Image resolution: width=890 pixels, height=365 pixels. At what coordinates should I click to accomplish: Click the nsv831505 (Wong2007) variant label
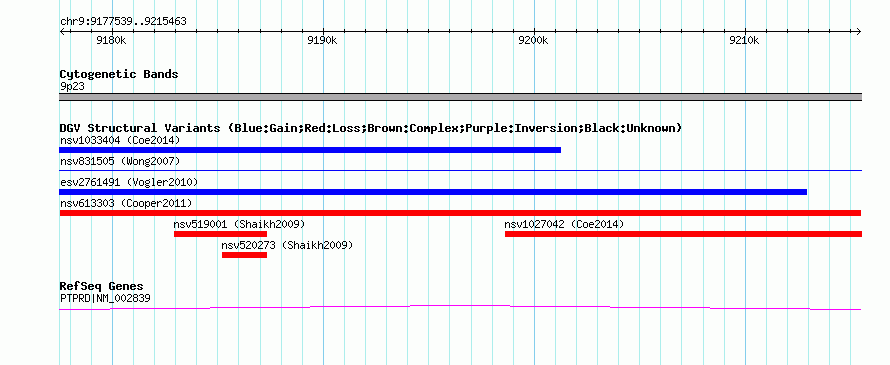(x=120, y=162)
